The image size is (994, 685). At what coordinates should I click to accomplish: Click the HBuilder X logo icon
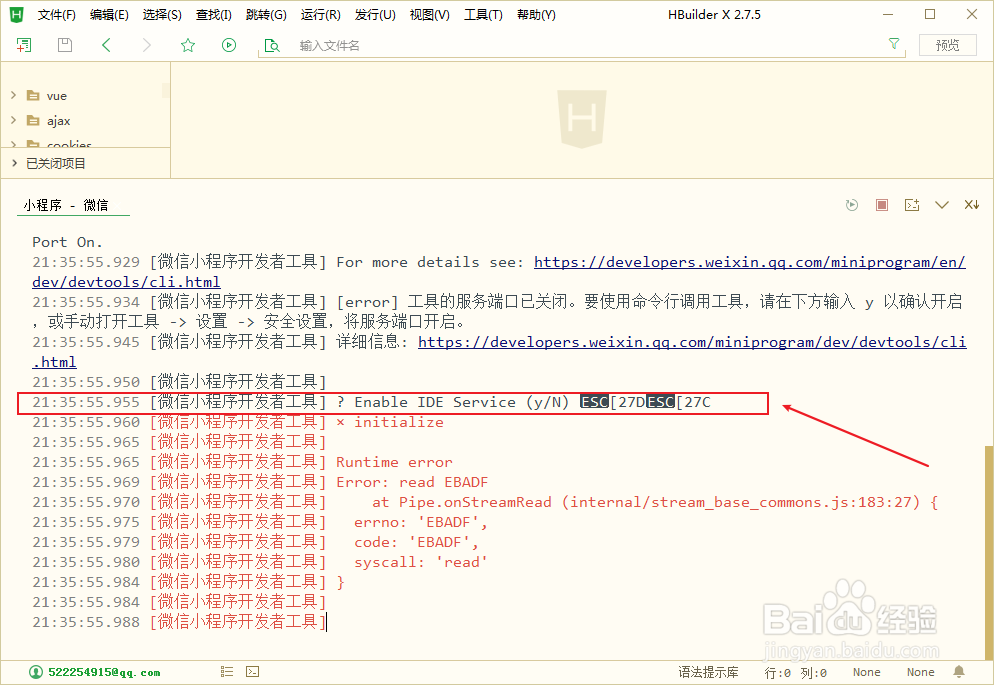pos(16,14)
